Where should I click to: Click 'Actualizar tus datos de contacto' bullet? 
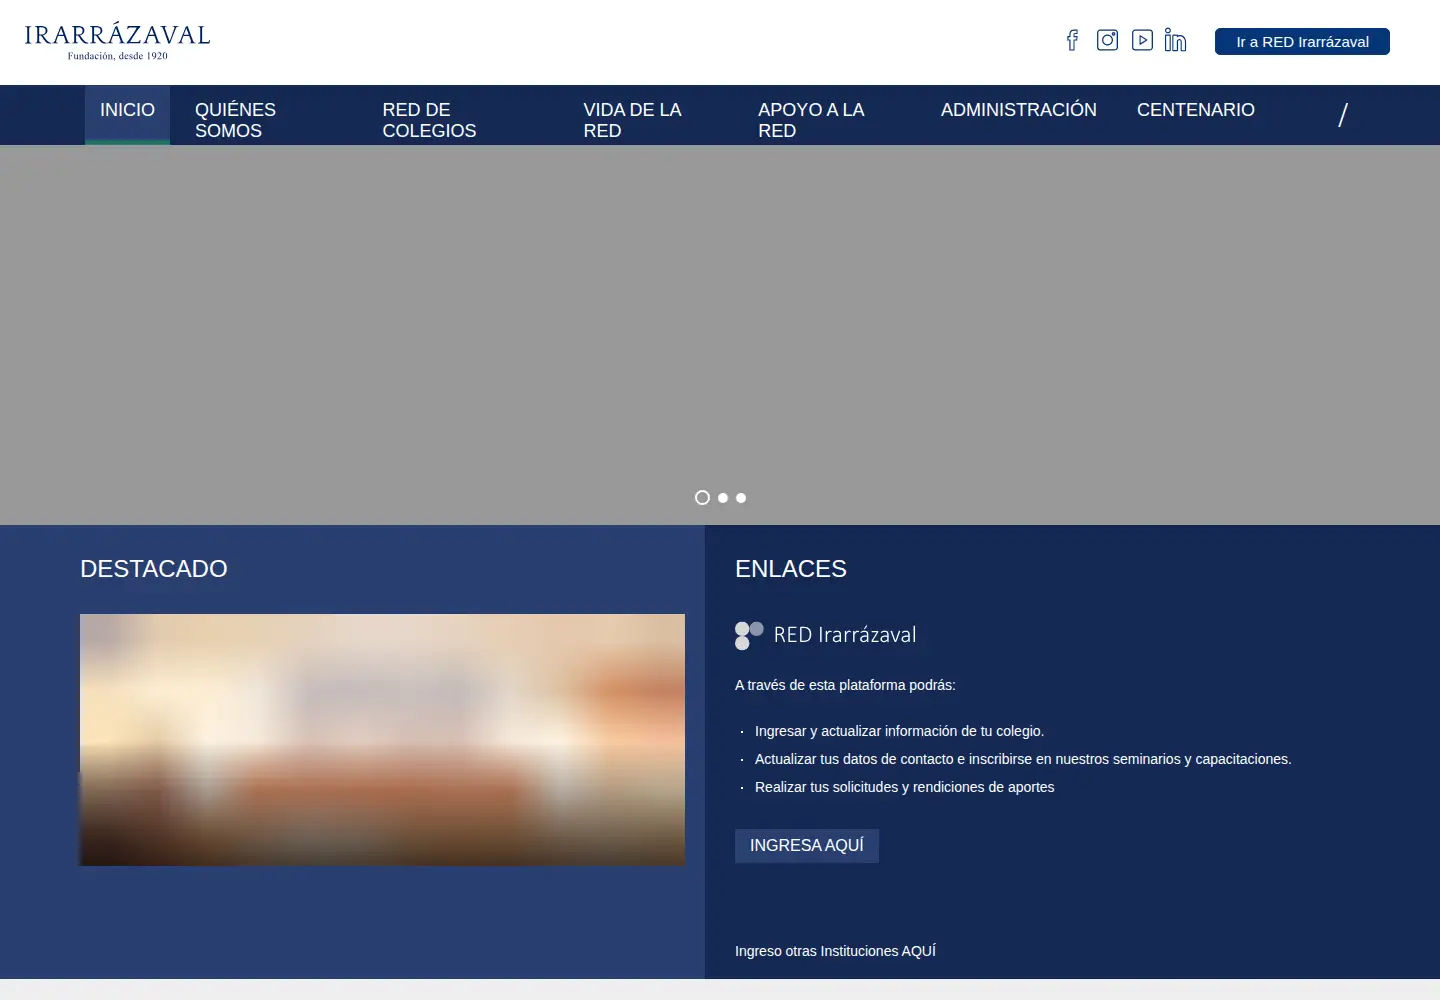coord(1023,759)
